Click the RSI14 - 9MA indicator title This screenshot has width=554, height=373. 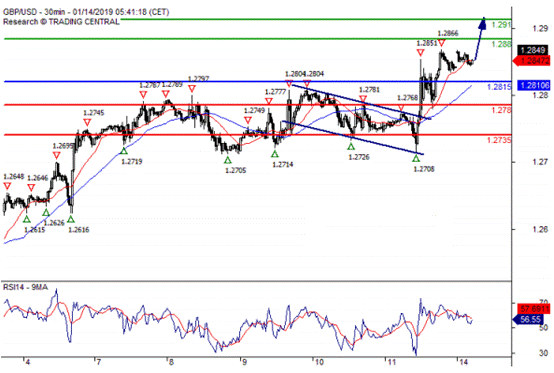[25, 287]
